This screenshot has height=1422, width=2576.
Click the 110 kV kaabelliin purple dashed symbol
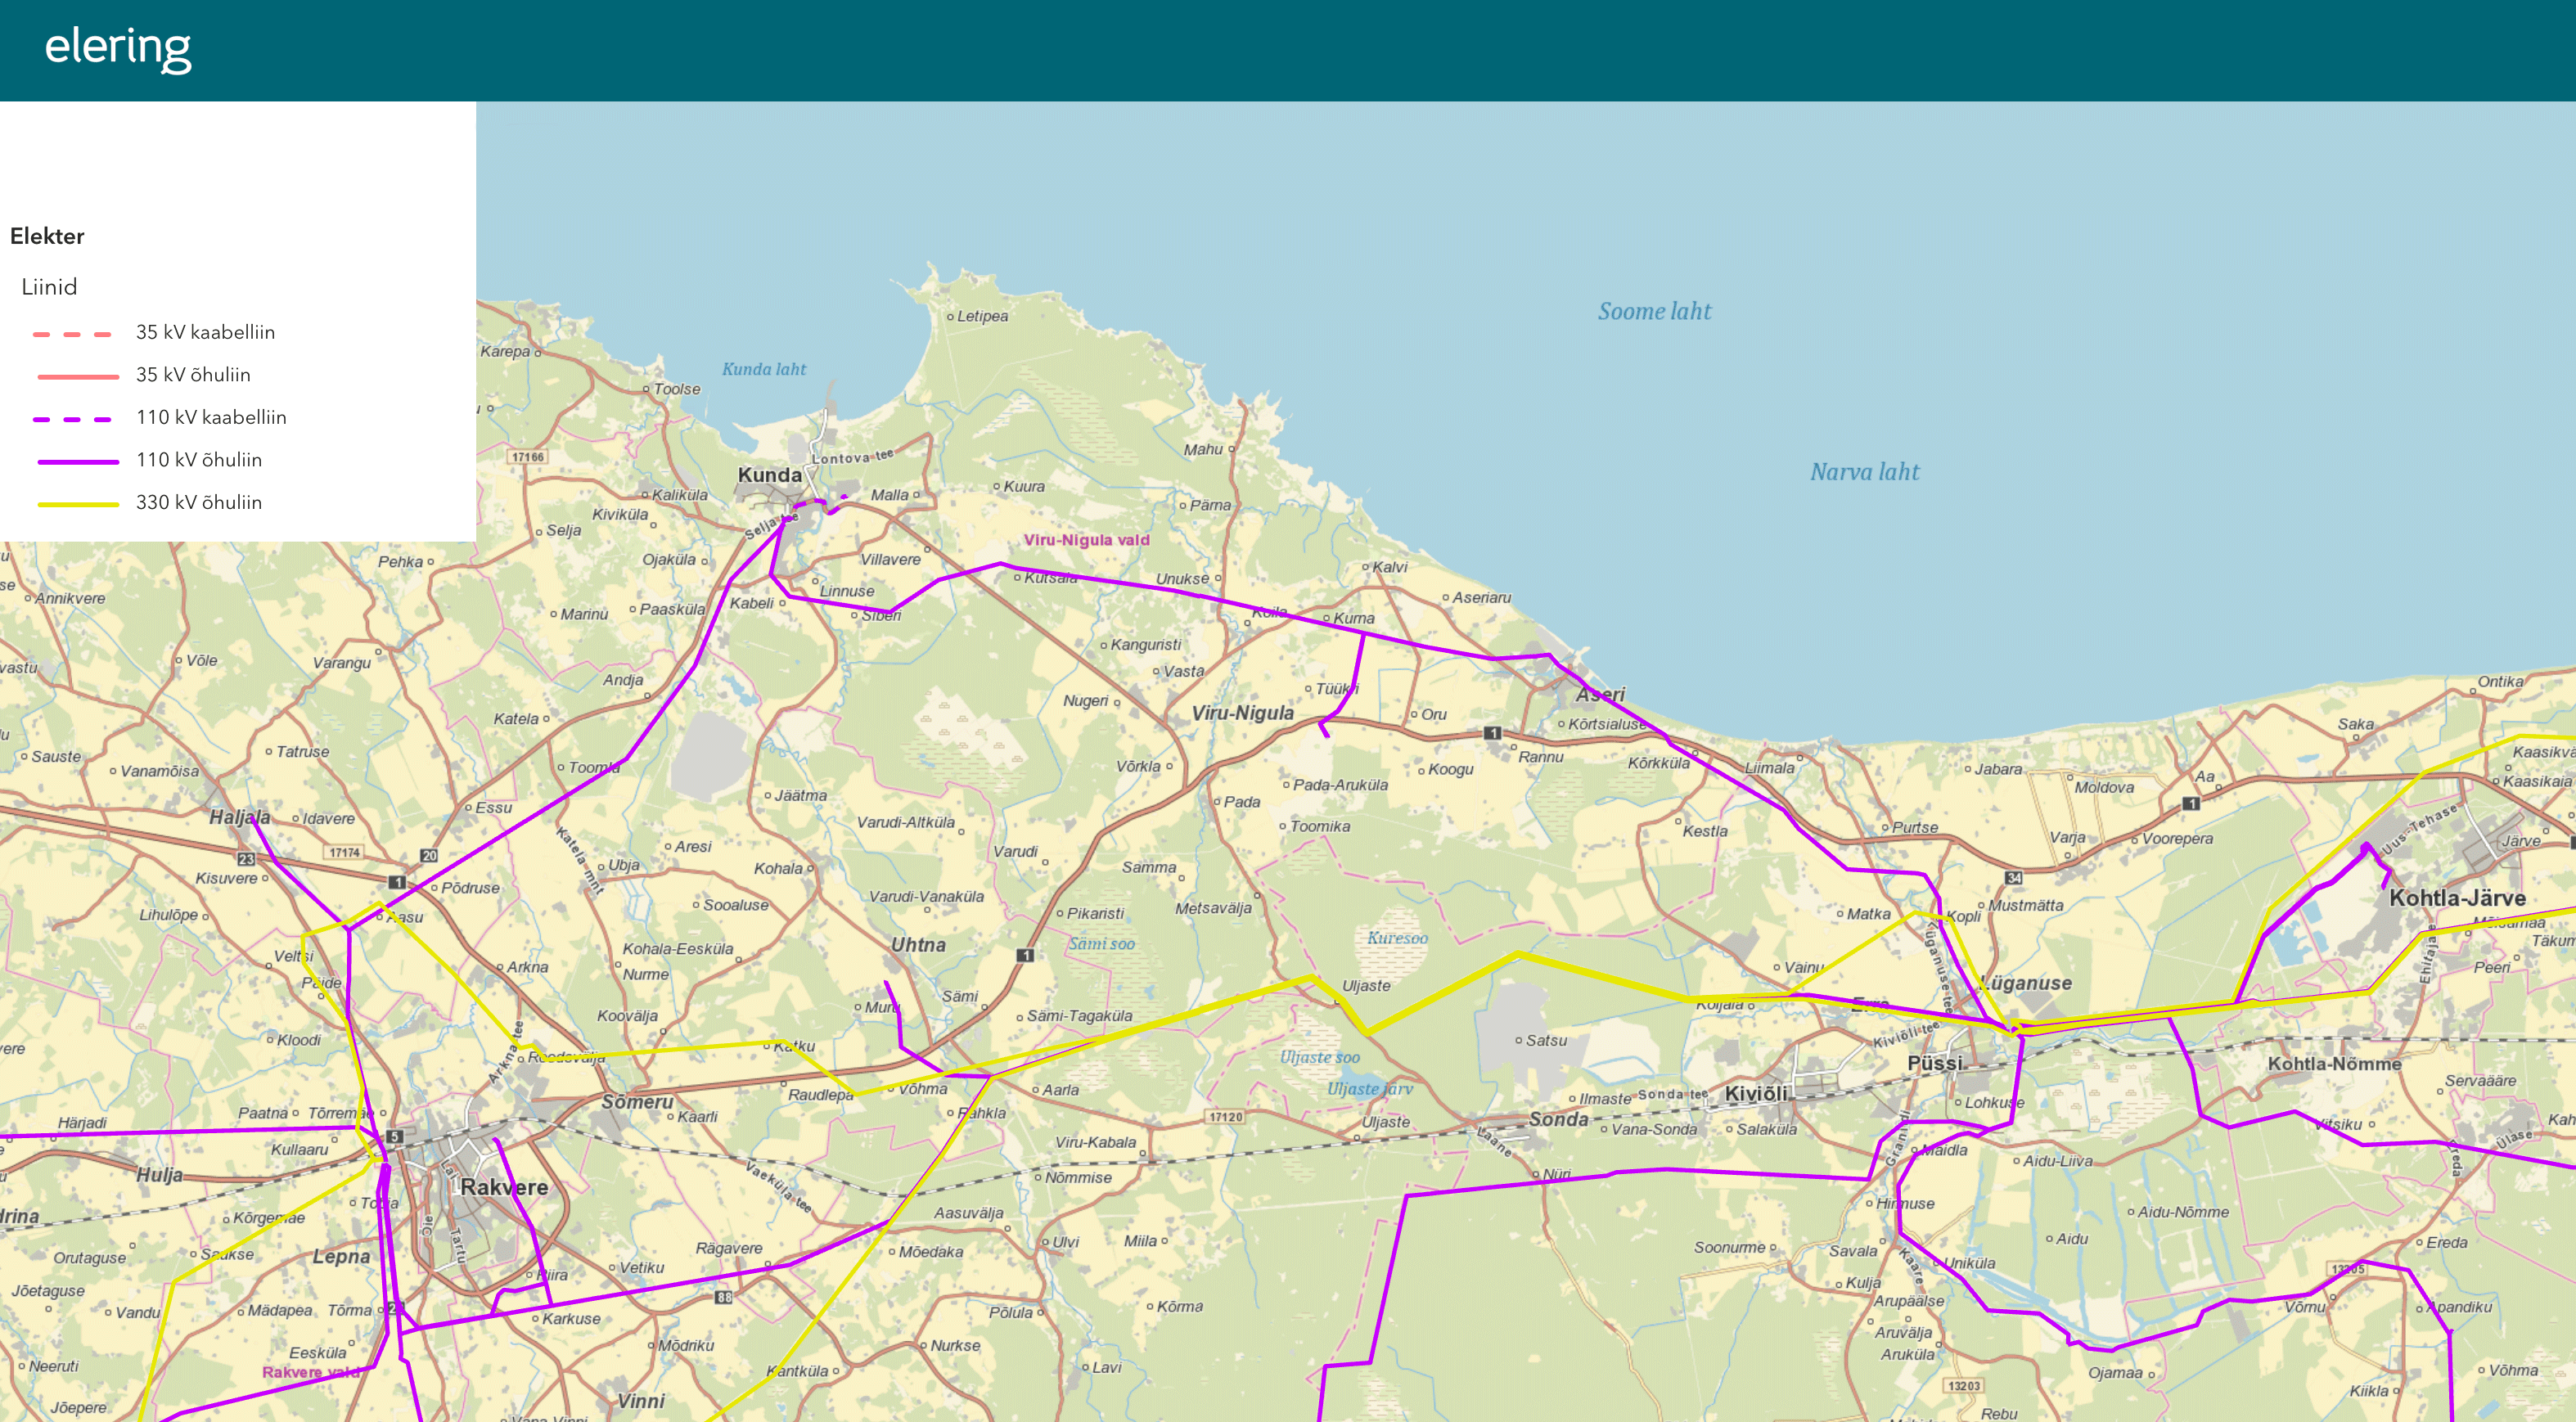point(72,419)
